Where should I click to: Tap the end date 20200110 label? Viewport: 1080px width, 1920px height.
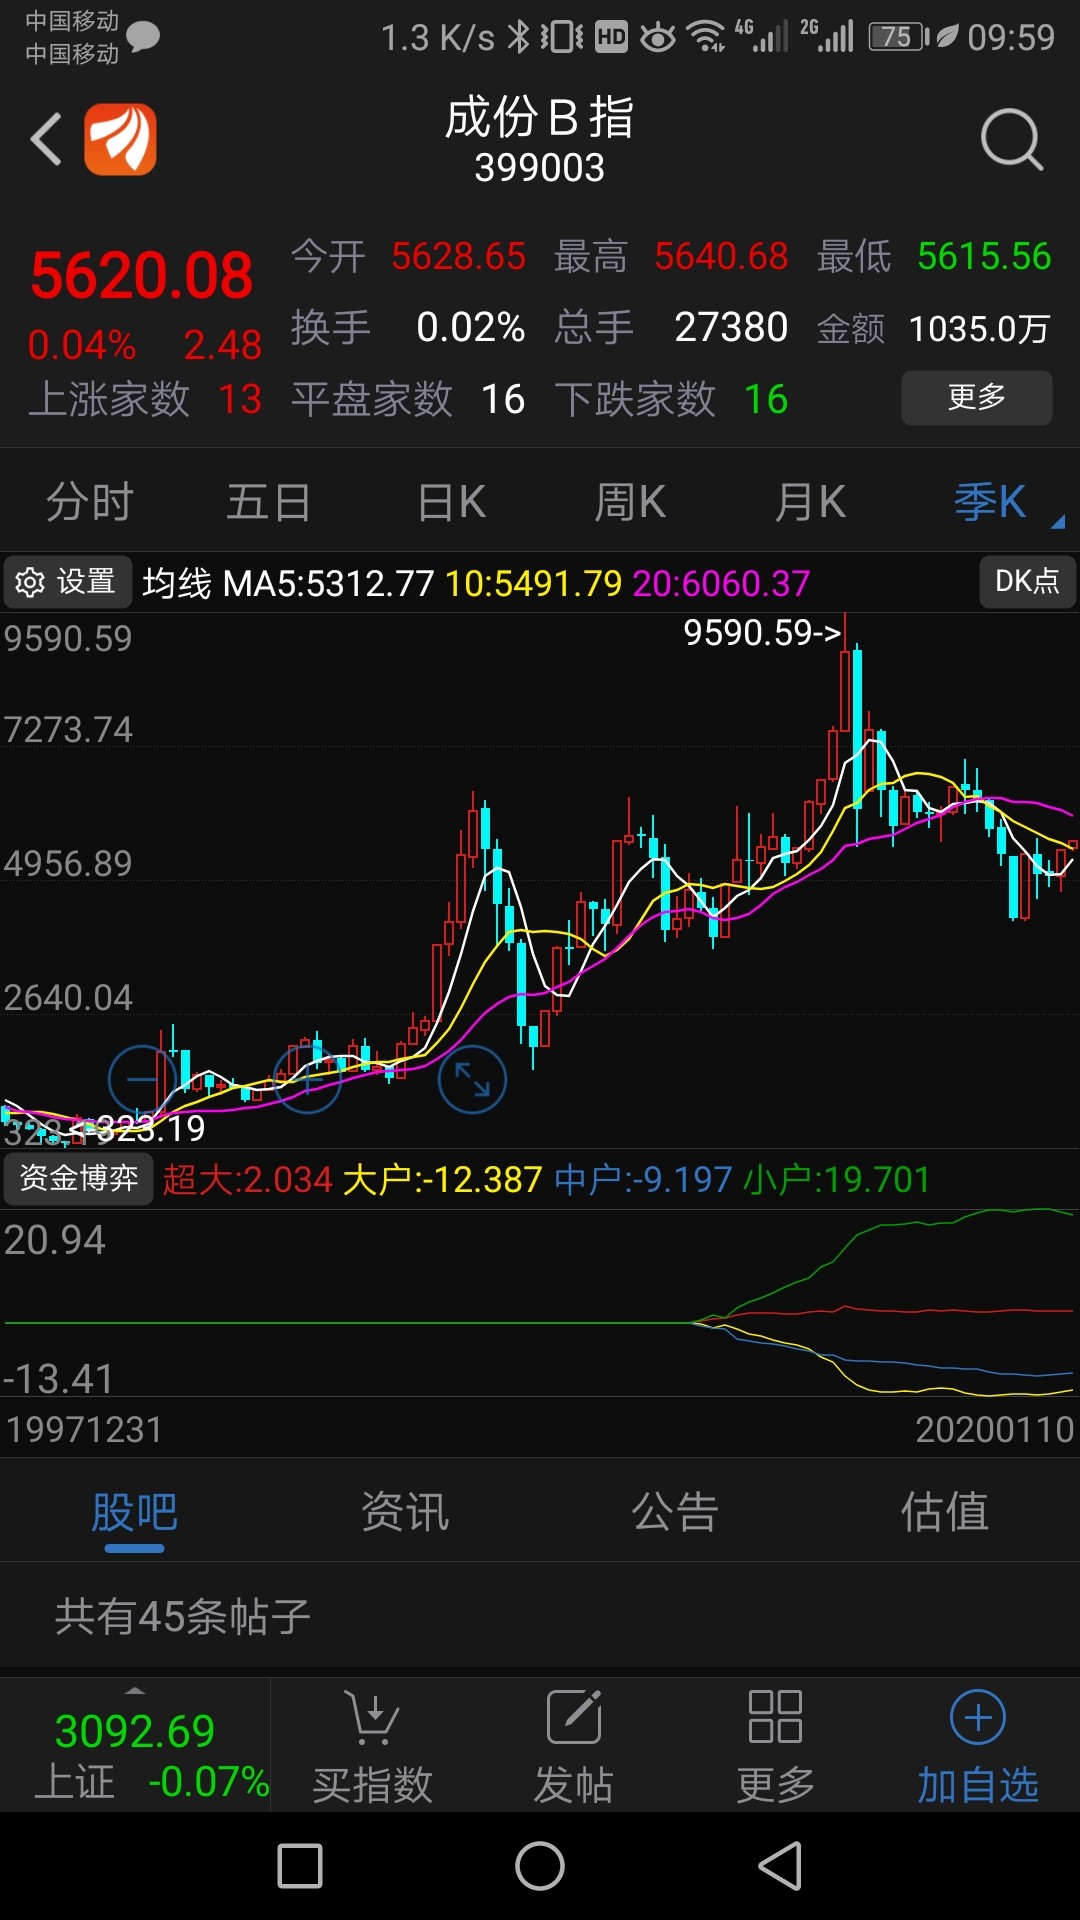coord(995,1430)
